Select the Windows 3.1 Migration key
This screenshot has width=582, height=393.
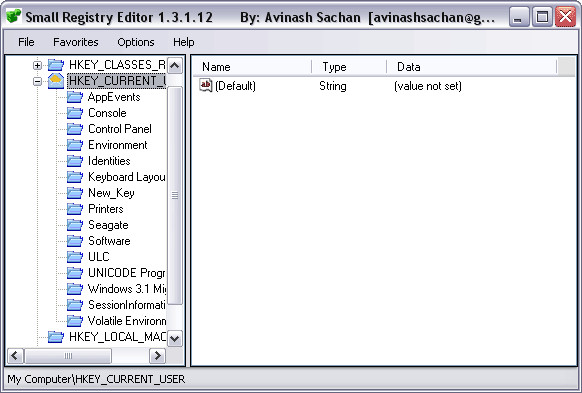click(x=127, y=289)
